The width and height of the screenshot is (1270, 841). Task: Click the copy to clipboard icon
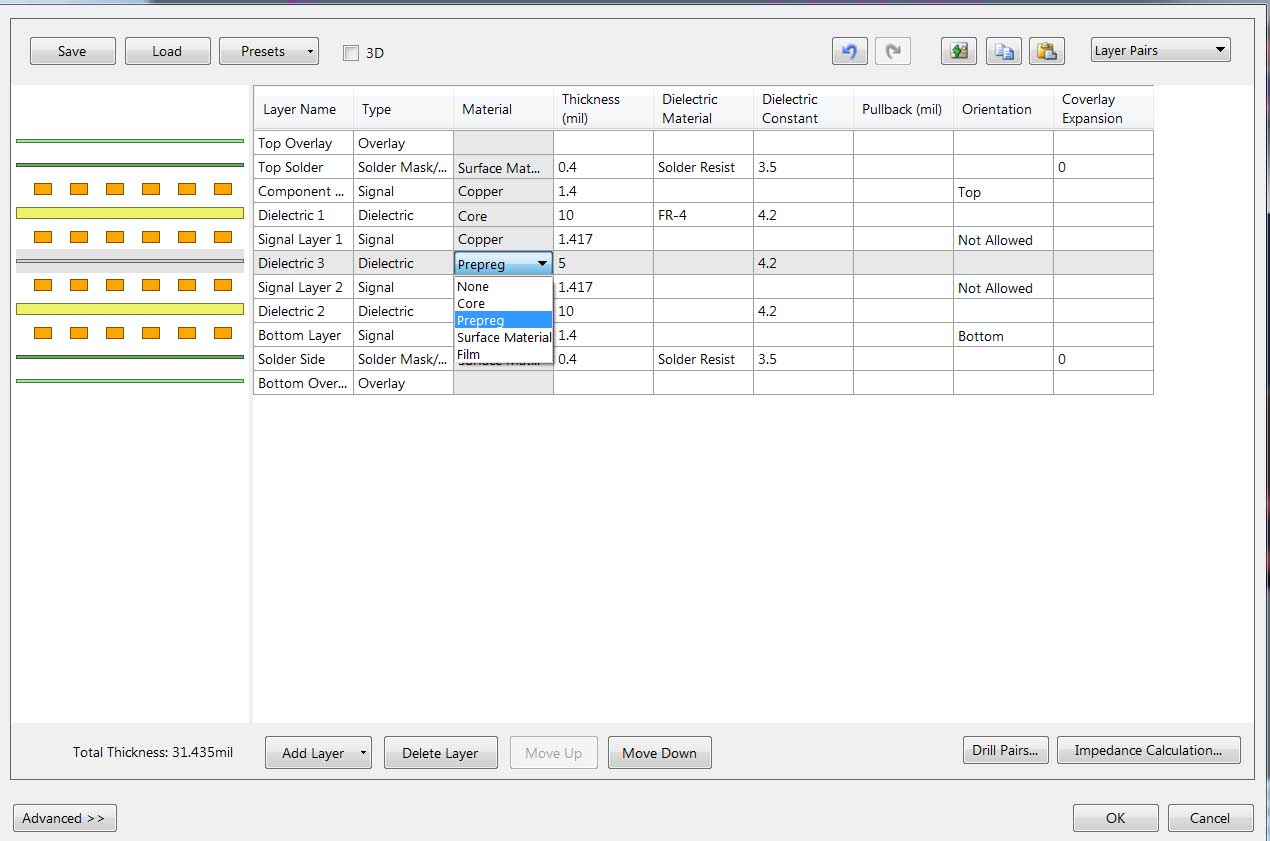[x=1003, y=52]
